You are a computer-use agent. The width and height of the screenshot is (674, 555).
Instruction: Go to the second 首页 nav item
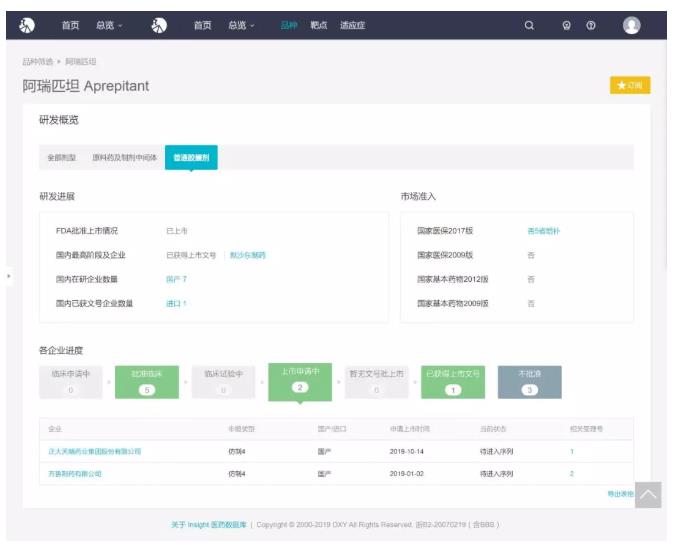coord(202,25)
